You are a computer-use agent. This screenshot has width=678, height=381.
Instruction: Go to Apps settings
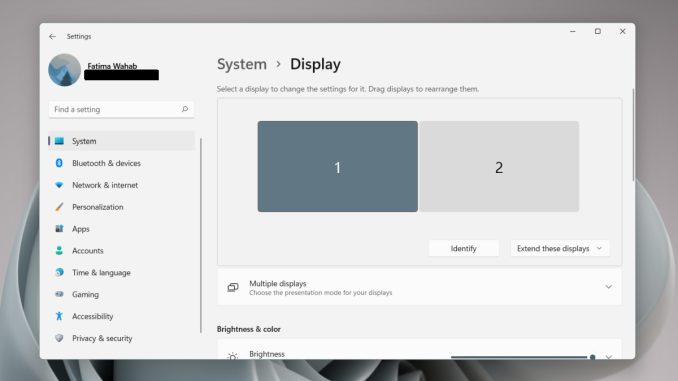click(x=122, y=229)
